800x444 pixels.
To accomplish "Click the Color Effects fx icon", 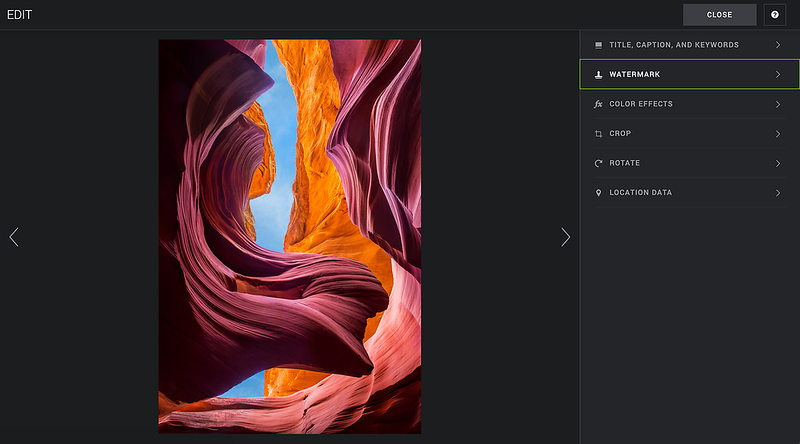I will 598,104.
